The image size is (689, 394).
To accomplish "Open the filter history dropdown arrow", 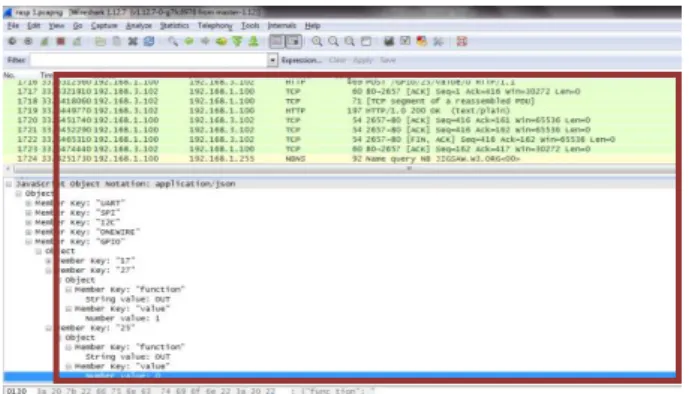I will pos(272,60).
